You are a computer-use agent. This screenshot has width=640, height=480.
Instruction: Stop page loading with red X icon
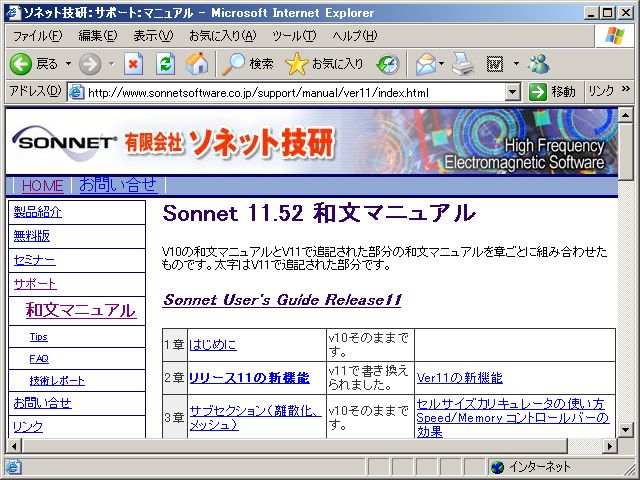pyautogui.click(x=133, y=64)
